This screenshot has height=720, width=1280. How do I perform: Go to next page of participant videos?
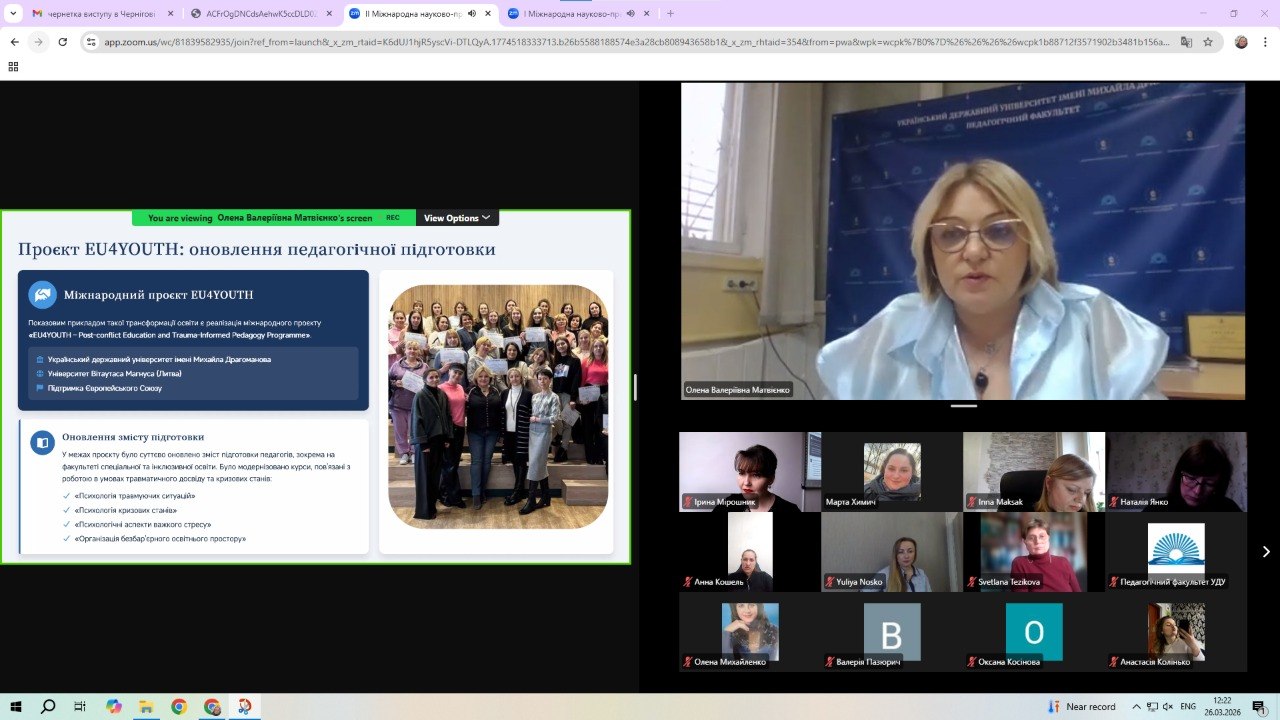click(1265, 551)
